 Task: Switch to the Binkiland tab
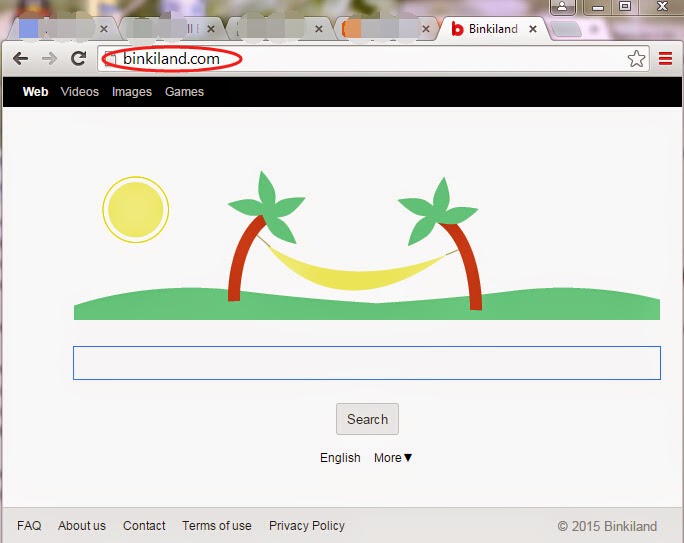pyautogui.click(x=493, y=29)
